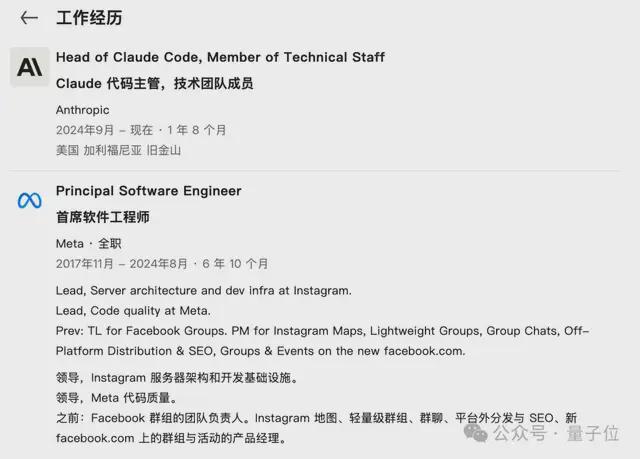The width and height of the screenshot is (640, 459).
Task: Open the Head of Claude Code position title
Action: [220, 57]
